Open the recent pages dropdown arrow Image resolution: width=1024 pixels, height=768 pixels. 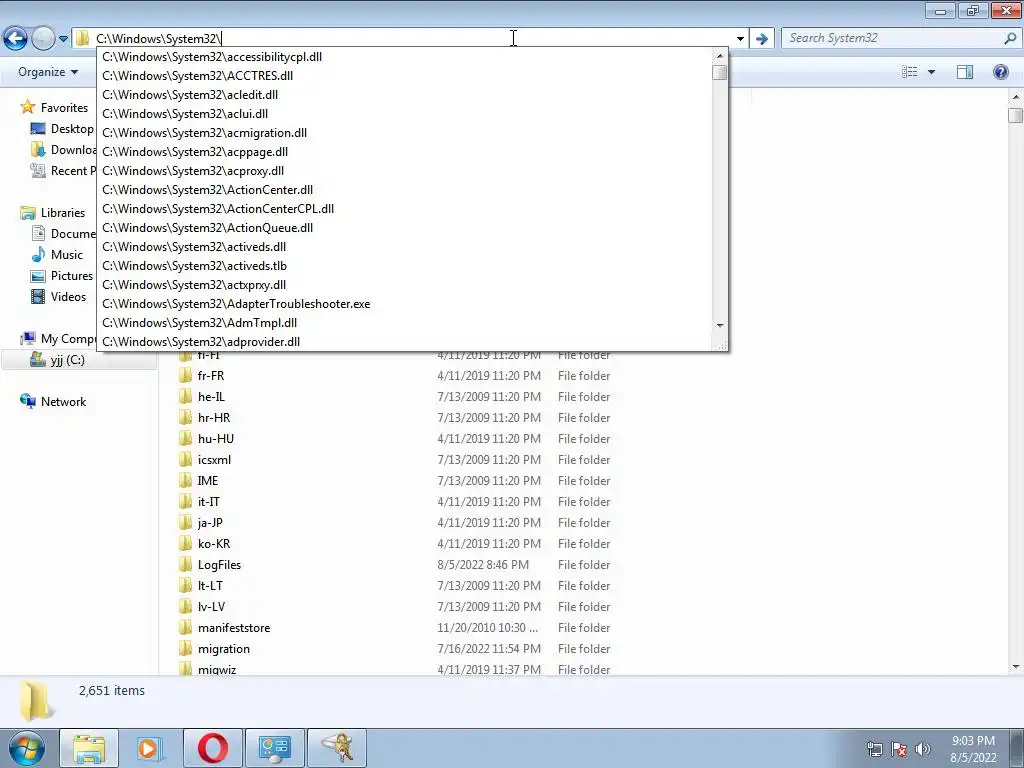tap(63, 39)
